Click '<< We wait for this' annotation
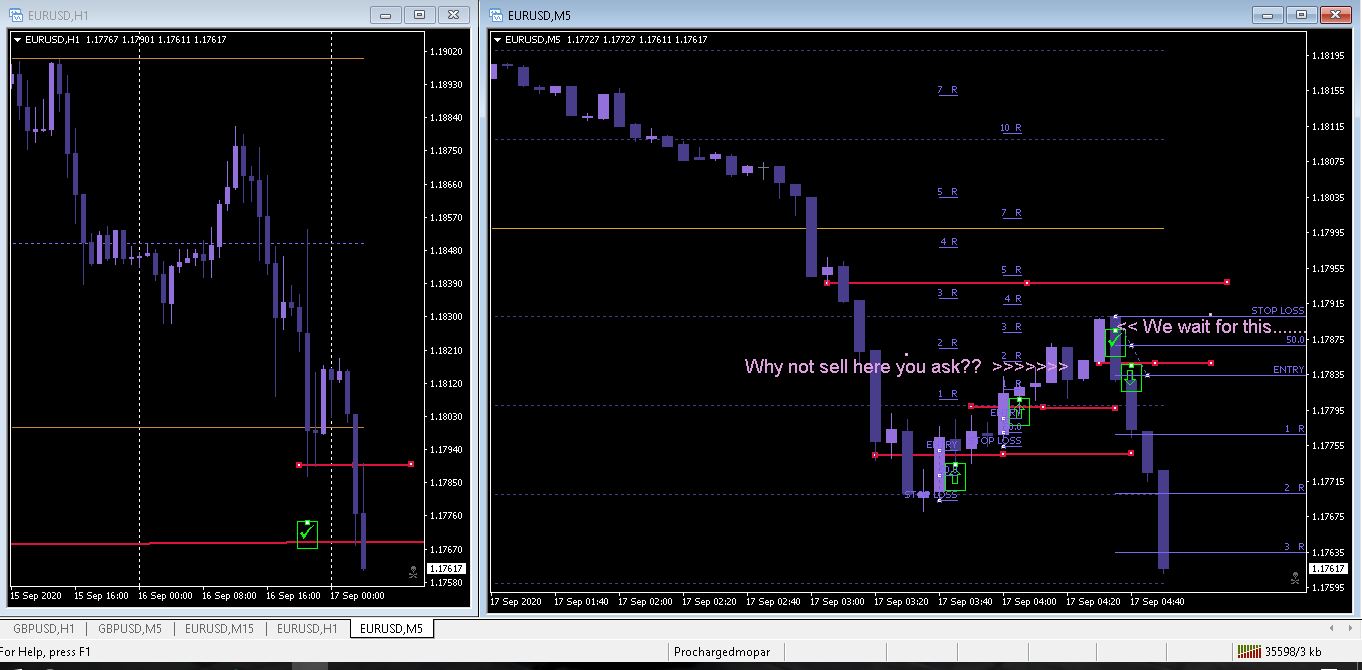 coord(1211,327)
